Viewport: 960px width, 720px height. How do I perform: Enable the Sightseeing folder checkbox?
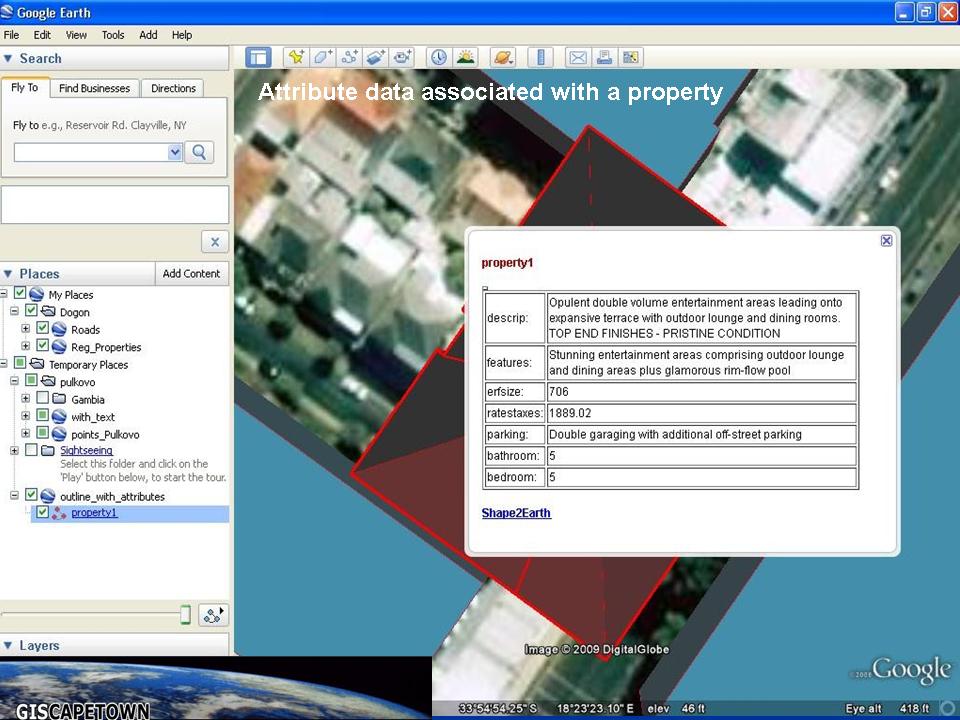pos(31,451)
